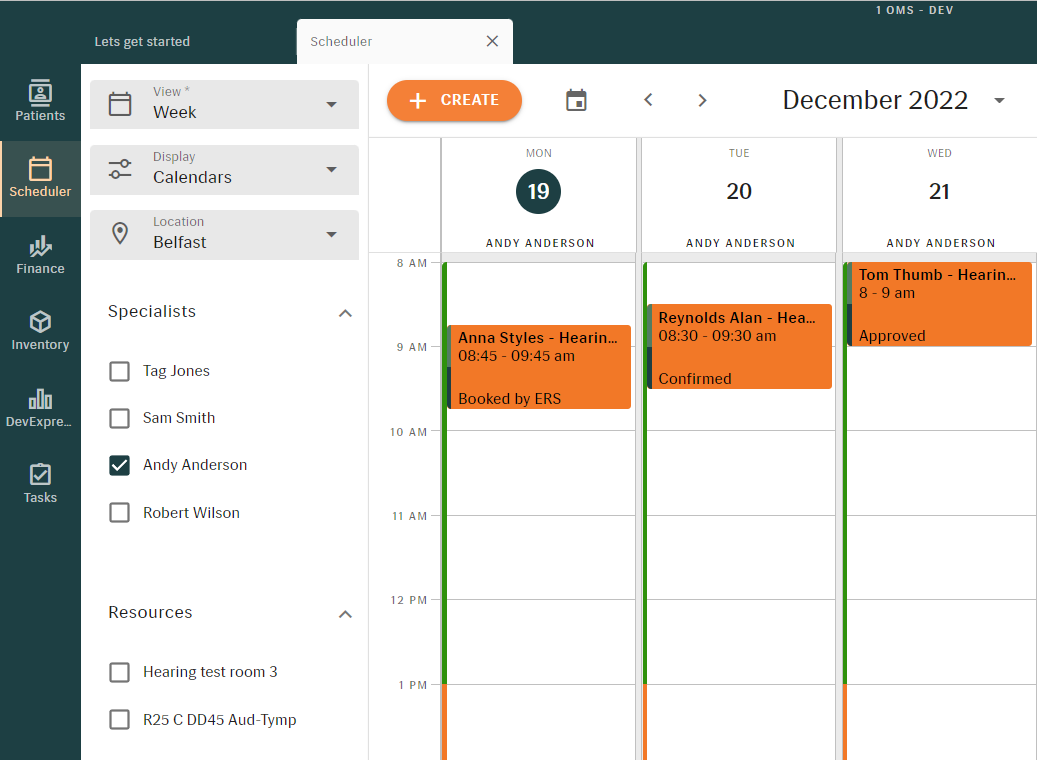The height and width of the screenshot is (760, 1037).
Task: Open the Patients section in sidebar
Action: [x=40, y=102]
